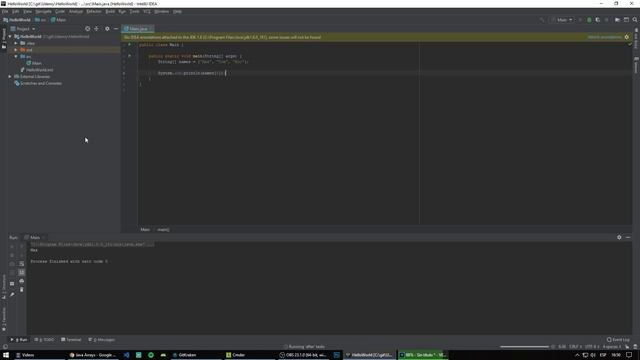Open Run panel settings gear
The height and width of the screenshot is (360, 640).
(619, 237)
